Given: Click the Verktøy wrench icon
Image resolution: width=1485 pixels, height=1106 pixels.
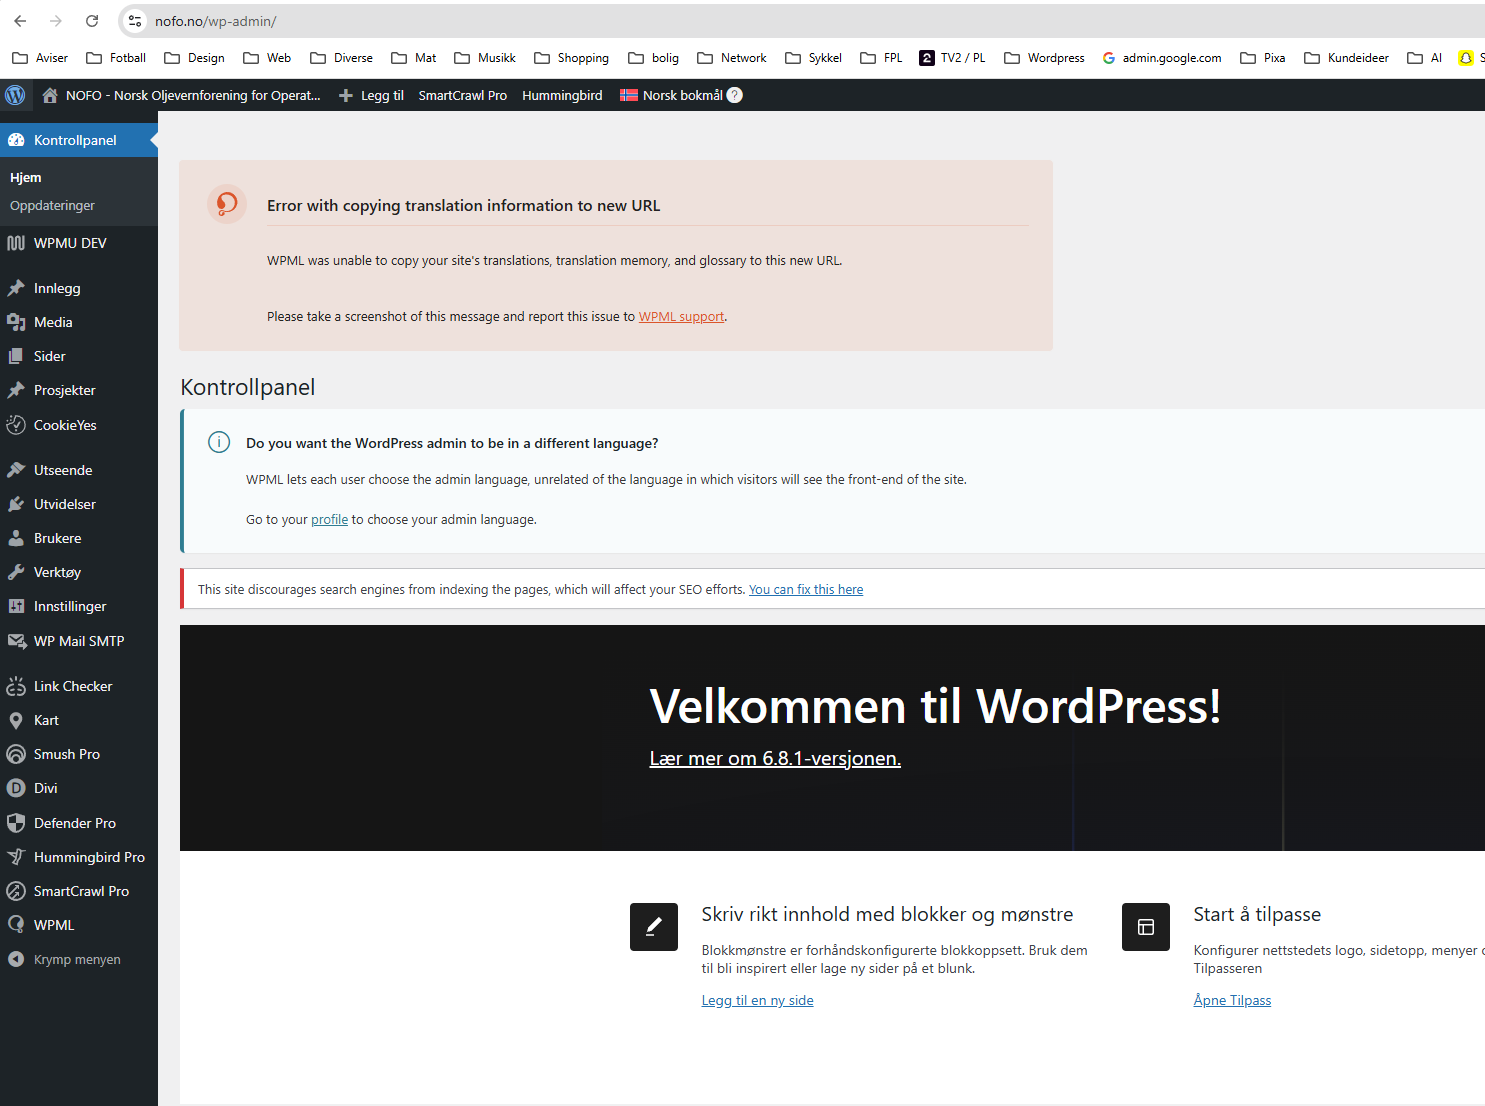Looking at the screenshot, I should click(x=16, y=572).
